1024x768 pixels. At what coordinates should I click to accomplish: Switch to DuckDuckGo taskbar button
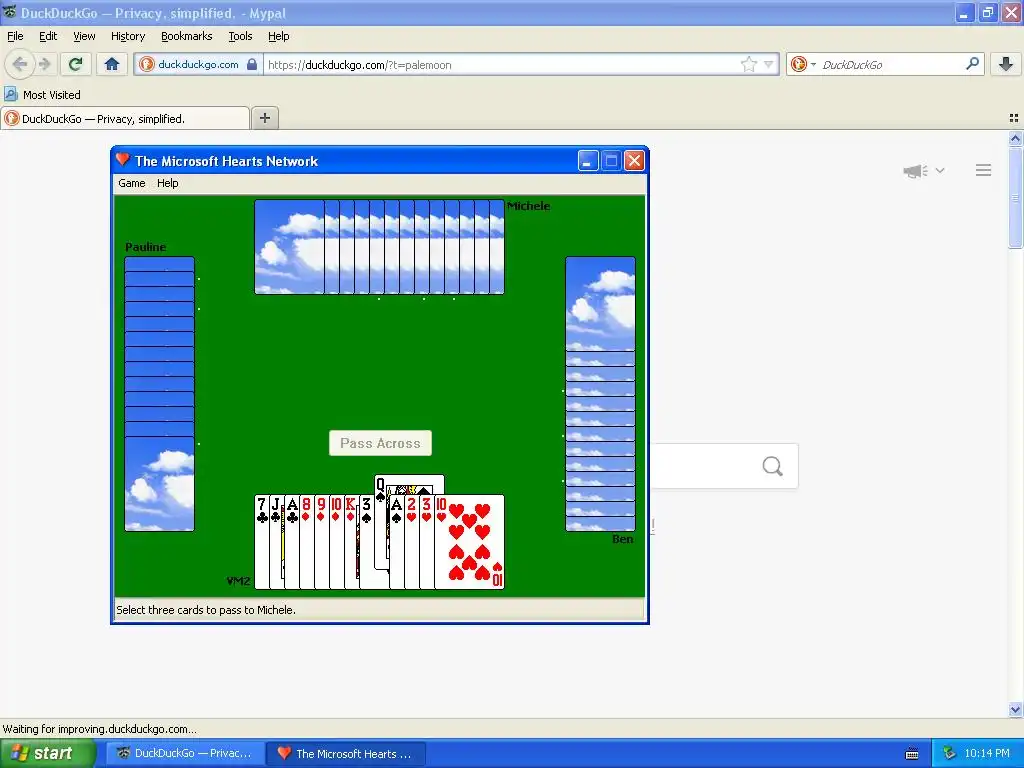(x=185, y=753)
